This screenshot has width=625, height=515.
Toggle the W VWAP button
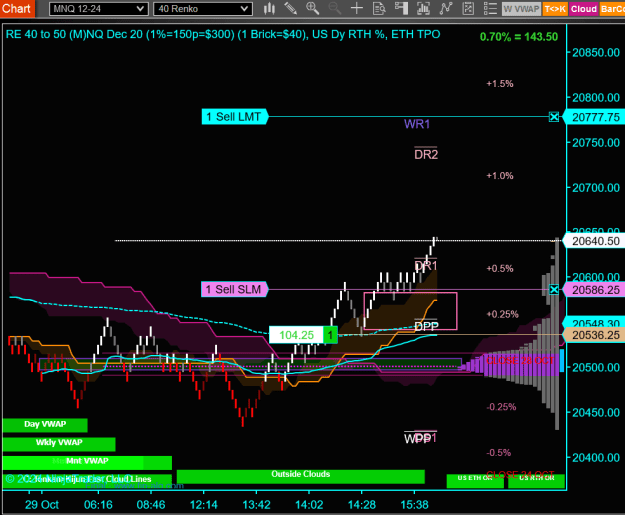(x=521, y=9)
